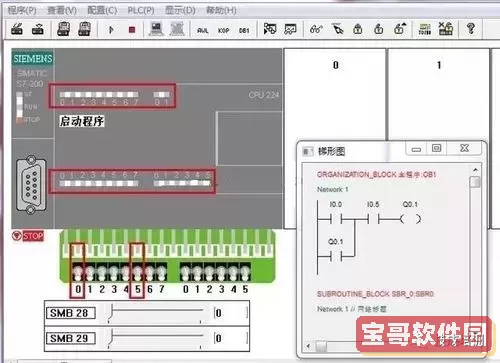This screenshot has width=500, height=363.
Task: Click the offline exchange computer icon
Action: 177,29
